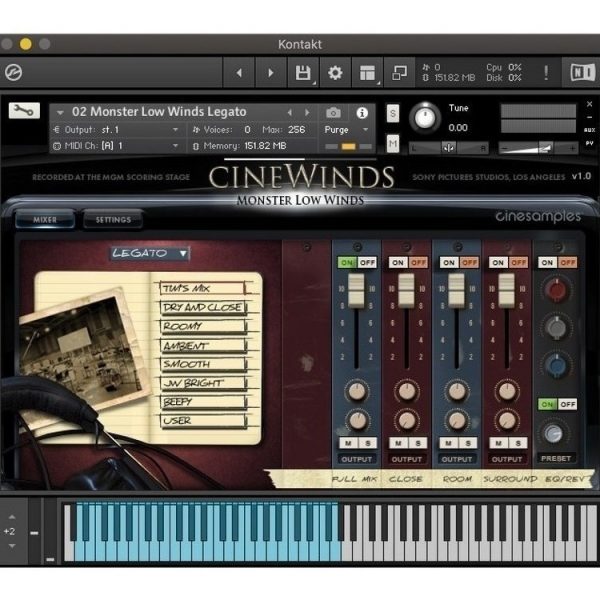Screen dimensions: 600x600
Task: Open Close channel OUTPUT selector
Action: pyautogui.click(x=407, y=459)
